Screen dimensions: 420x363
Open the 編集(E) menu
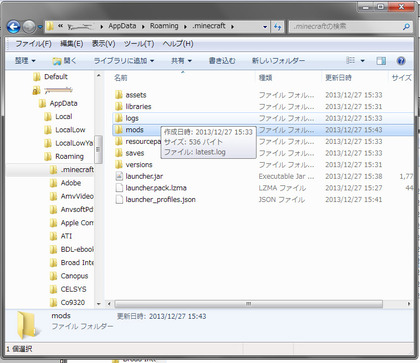pyautogui.click(x=71, y=44)
